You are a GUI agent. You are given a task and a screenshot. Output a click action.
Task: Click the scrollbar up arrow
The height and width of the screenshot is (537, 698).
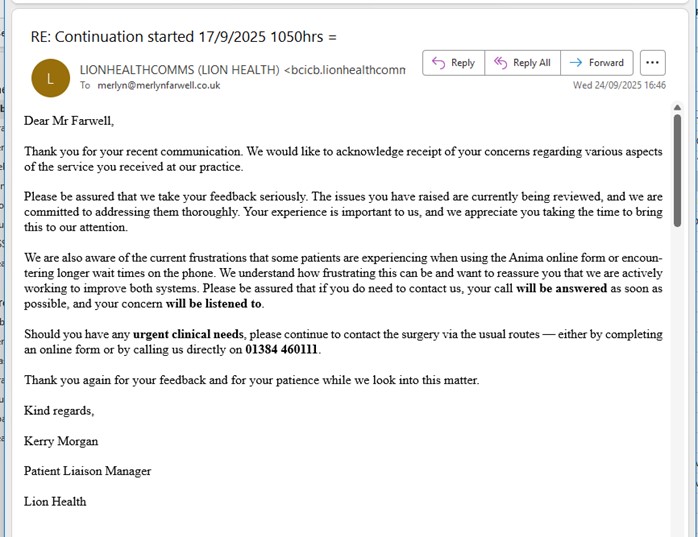click(677, 108)
